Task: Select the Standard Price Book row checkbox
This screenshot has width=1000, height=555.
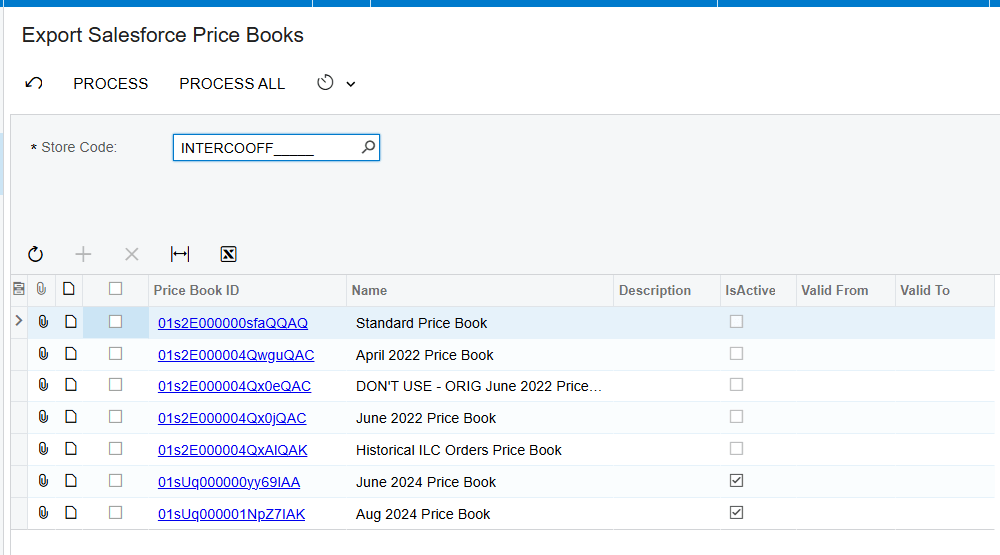Action: 115,322
